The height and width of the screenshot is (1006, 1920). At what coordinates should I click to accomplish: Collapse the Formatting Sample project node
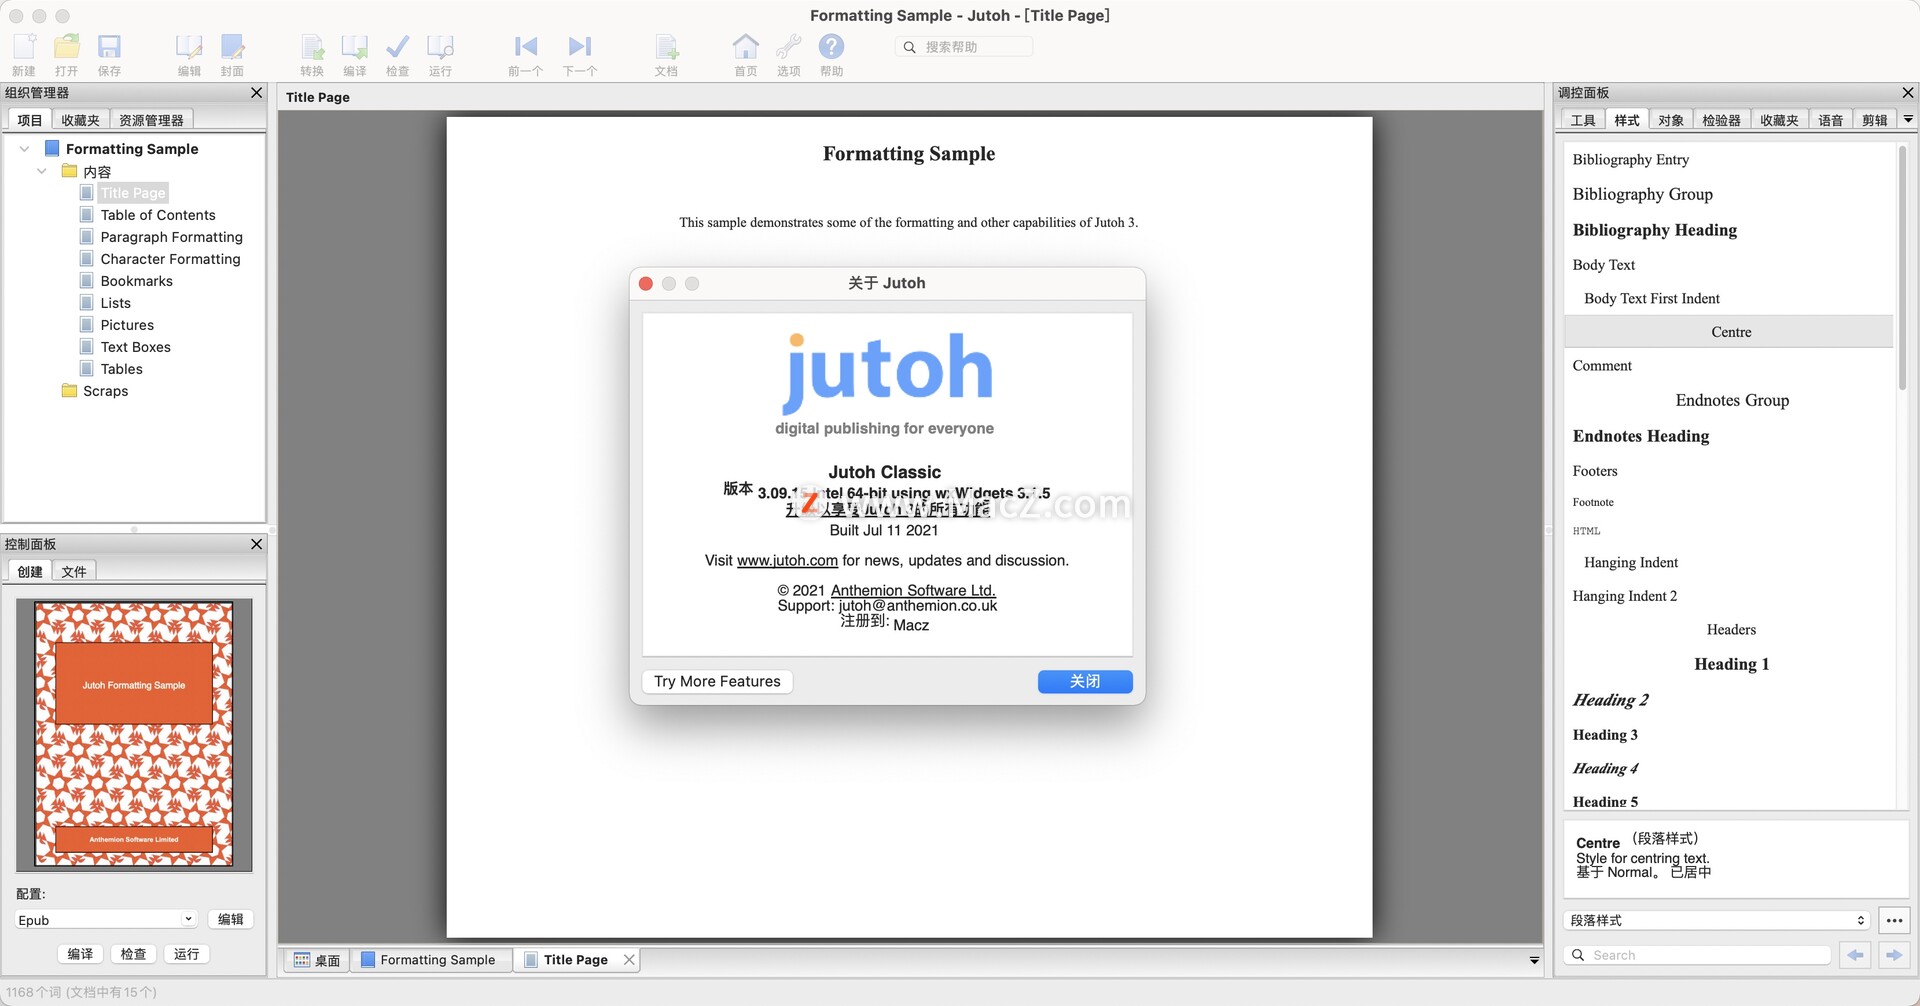(x=24, y=149)
